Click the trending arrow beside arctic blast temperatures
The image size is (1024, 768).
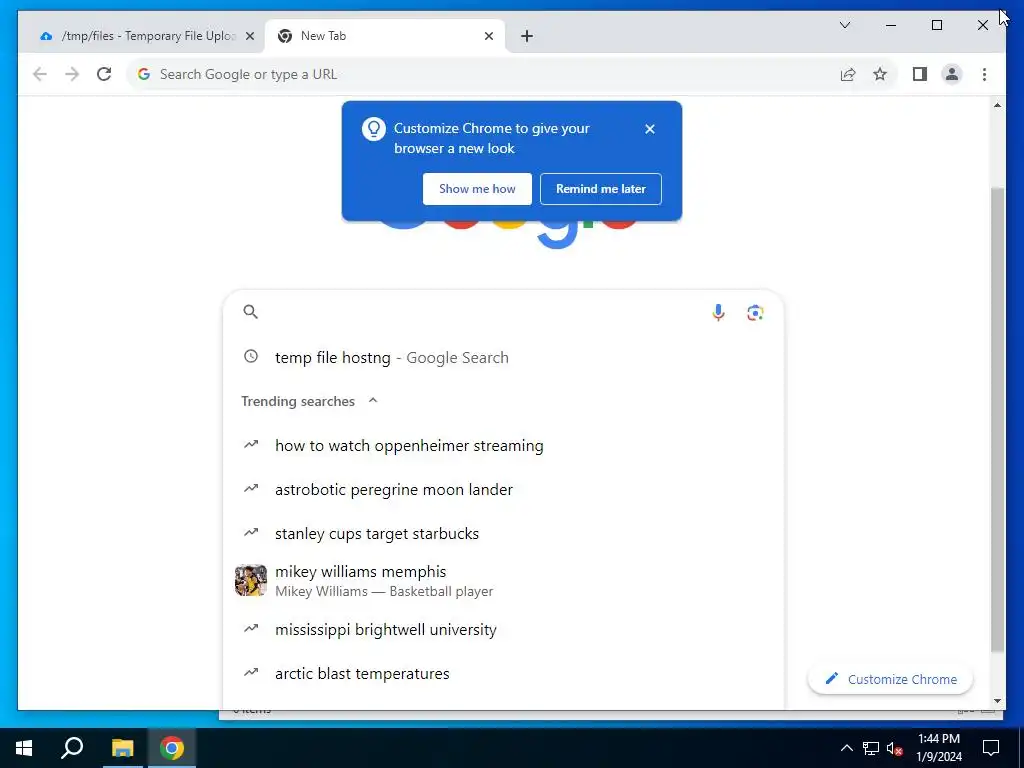(x=251, y=672)
